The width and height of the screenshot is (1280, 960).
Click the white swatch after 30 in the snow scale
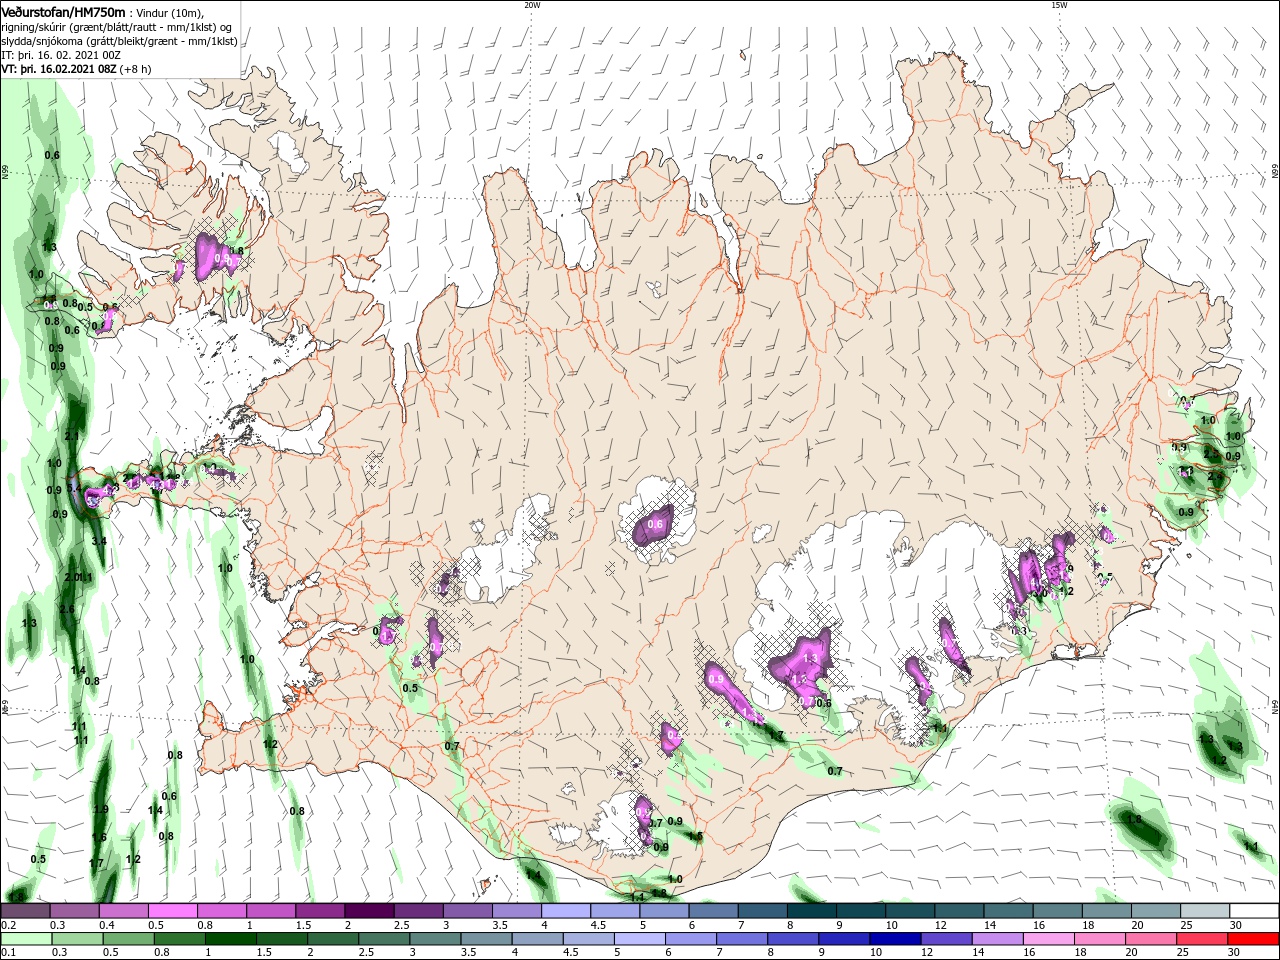[1254, 911]
